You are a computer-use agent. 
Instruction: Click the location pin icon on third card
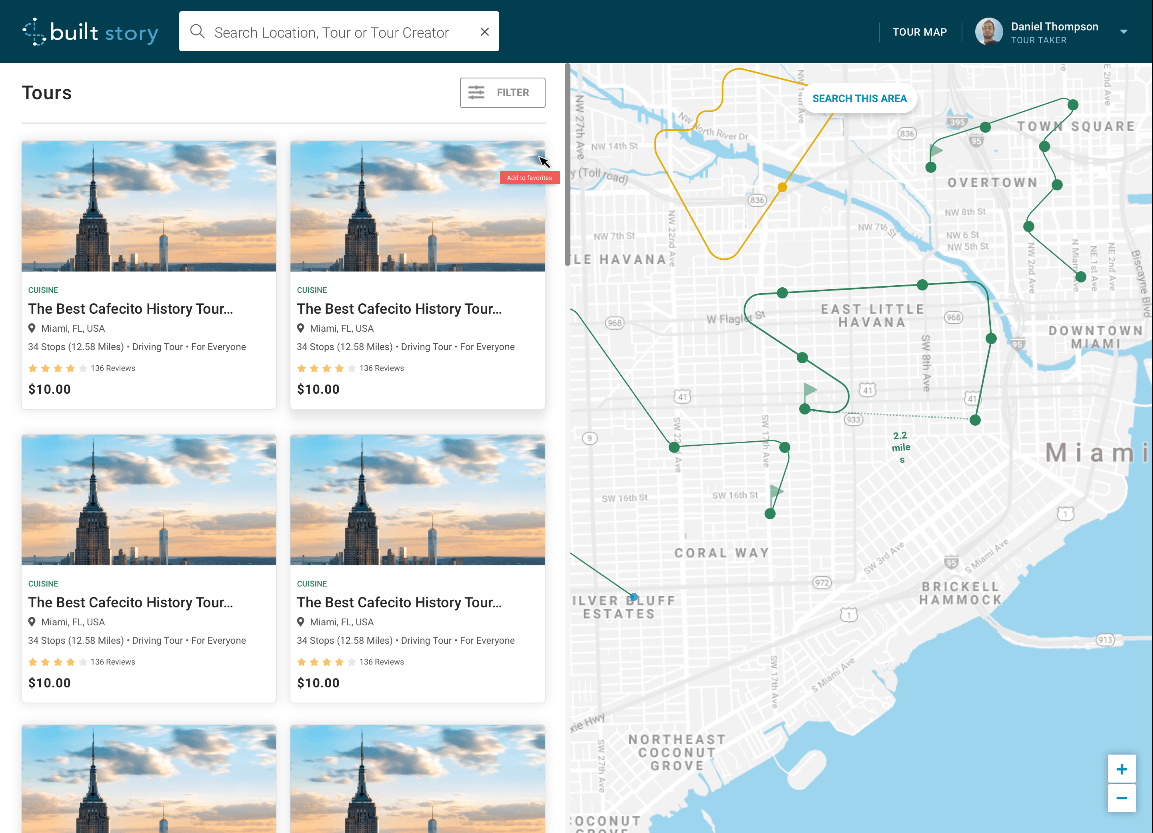click(x=32, y=621)
